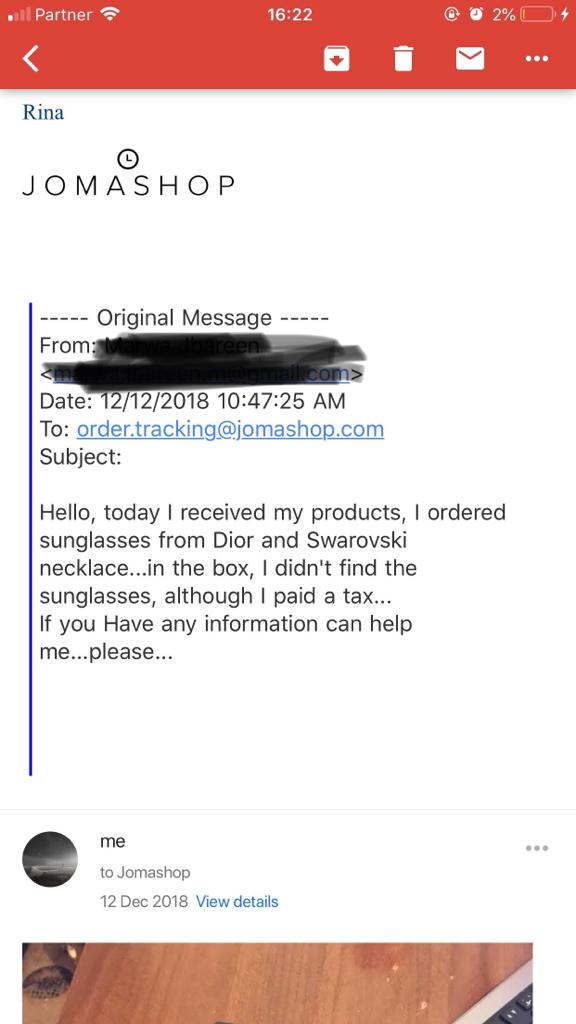576x1024 pixels.
Task: Tap the 'me' sender name
Action: point(112,842)
